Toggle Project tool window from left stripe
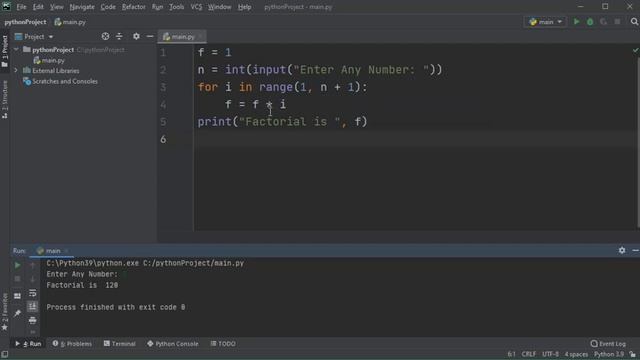The height and width of the screenshot is (360, 640). [x=4, y=51]
